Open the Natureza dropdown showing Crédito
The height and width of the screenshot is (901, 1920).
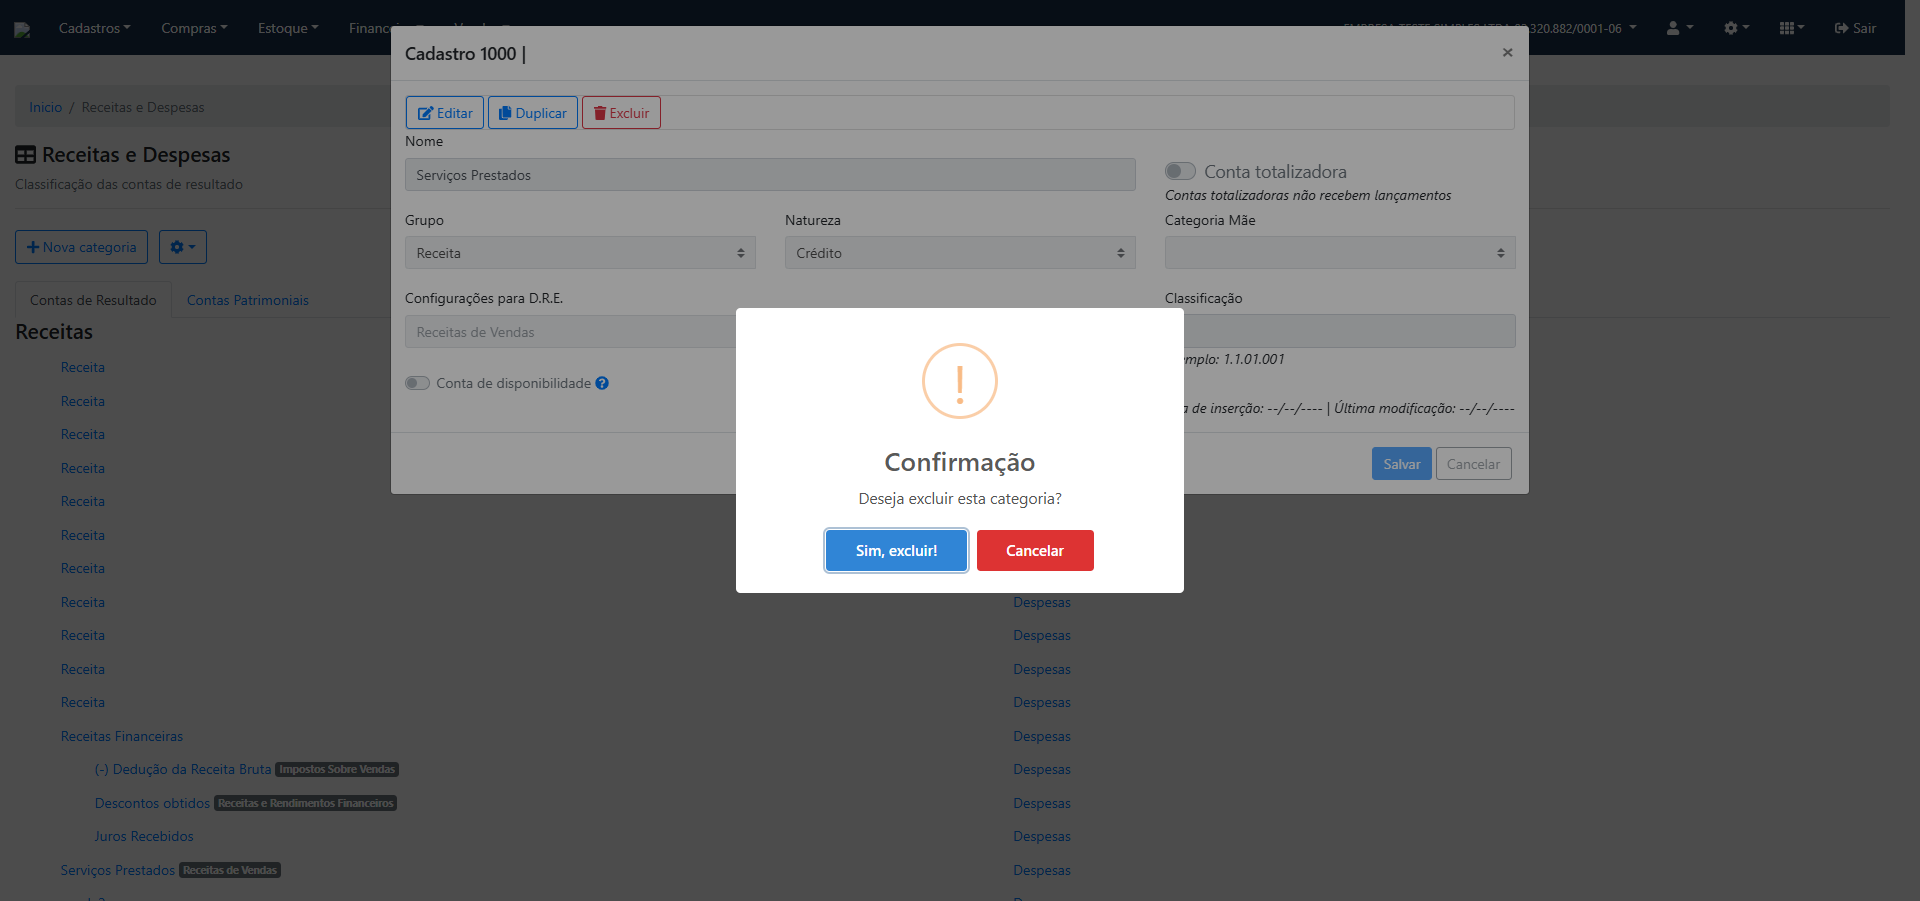click(960, 253)
